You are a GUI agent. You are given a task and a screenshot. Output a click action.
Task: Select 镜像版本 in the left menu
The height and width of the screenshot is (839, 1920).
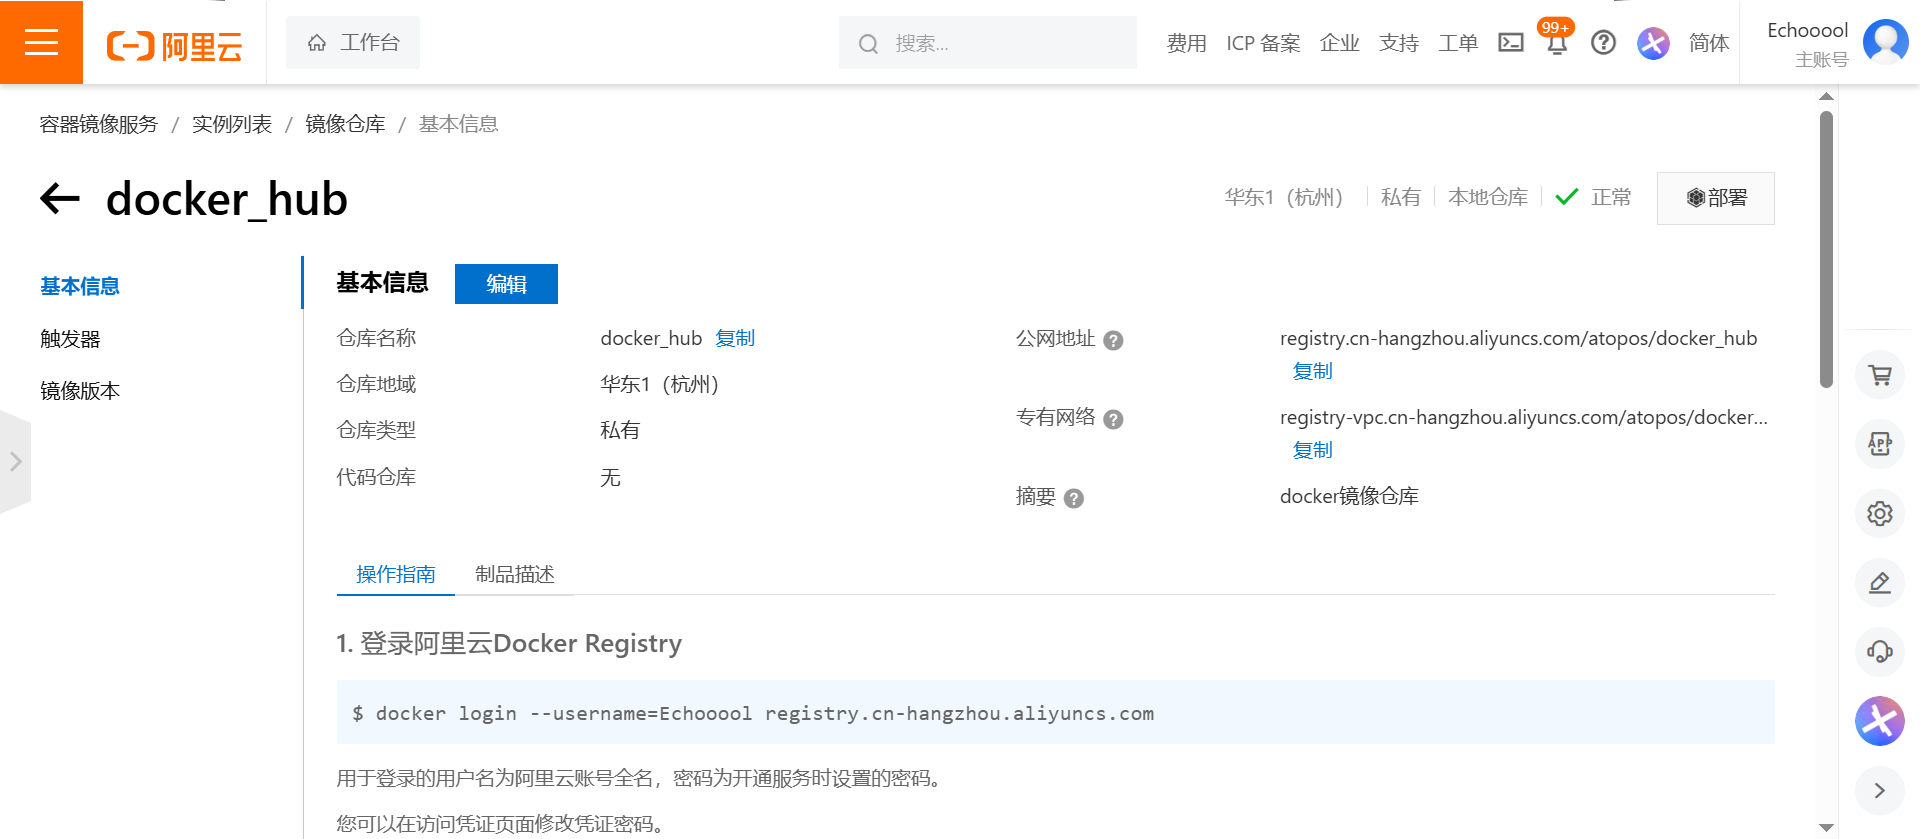coord(80,391)
